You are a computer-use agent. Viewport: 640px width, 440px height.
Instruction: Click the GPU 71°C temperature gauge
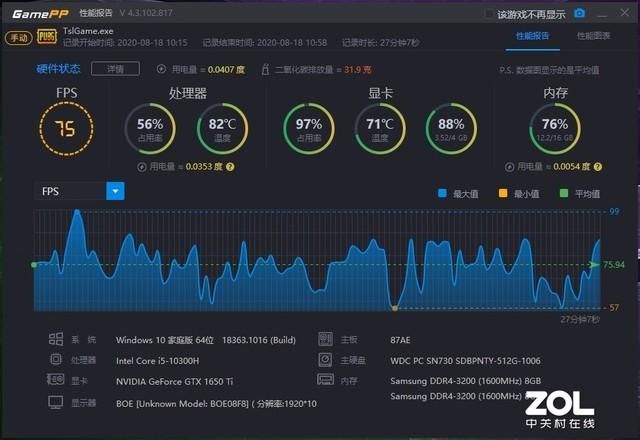coord(380,129)
